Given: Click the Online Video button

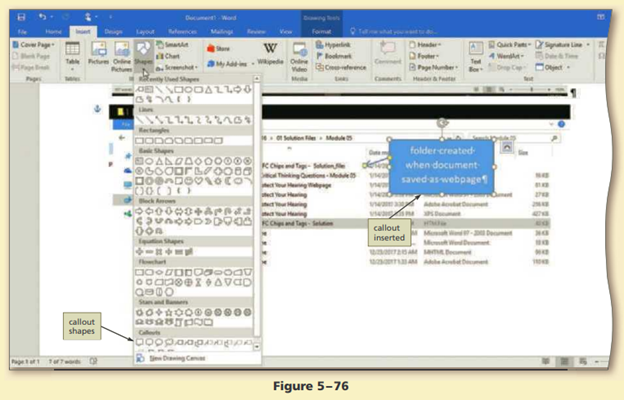Looking at the screenshot, I should pos(299,57).
